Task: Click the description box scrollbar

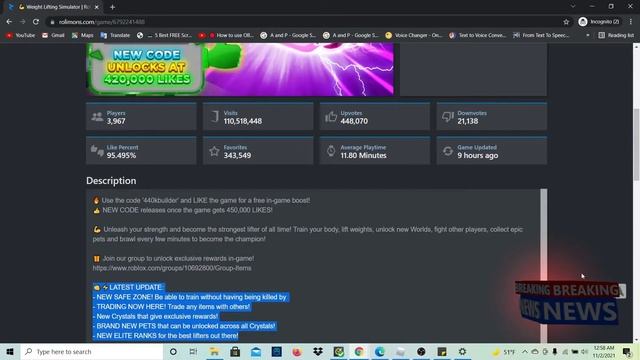Action: 544,265
